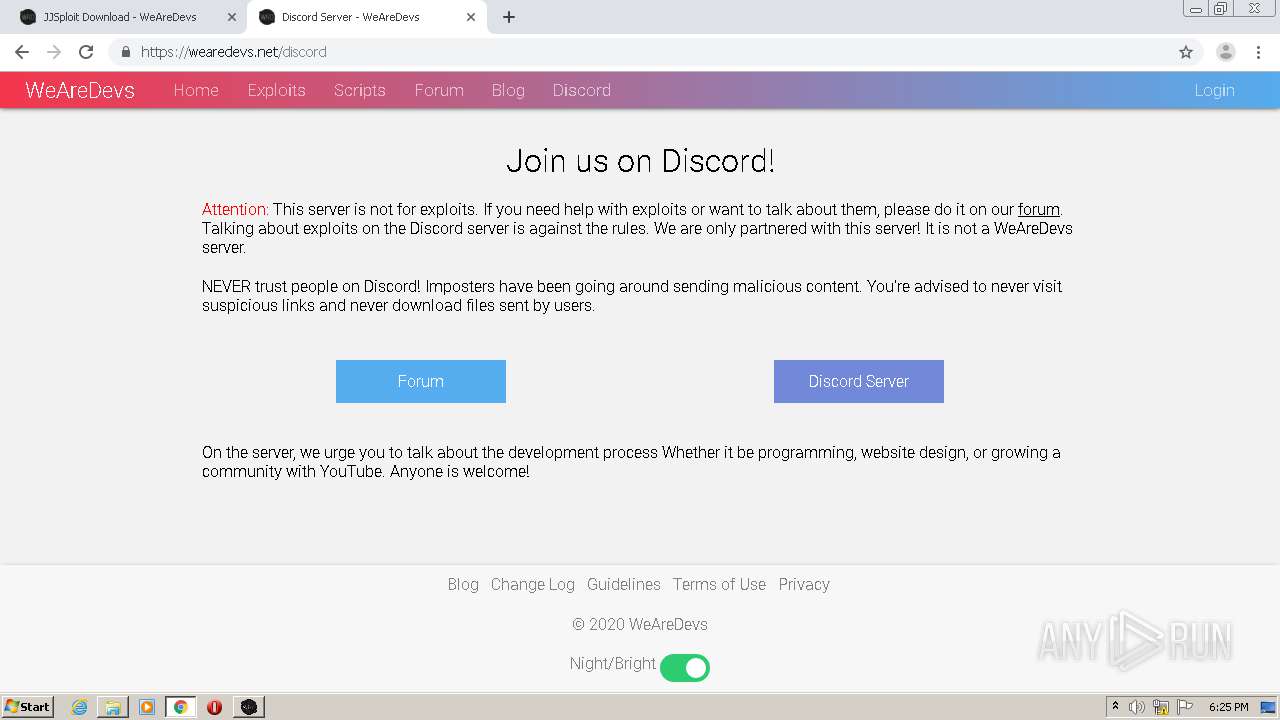Open the Opera taskbar icon
The image size is (1280, 720).
click(x=214, y=707)
